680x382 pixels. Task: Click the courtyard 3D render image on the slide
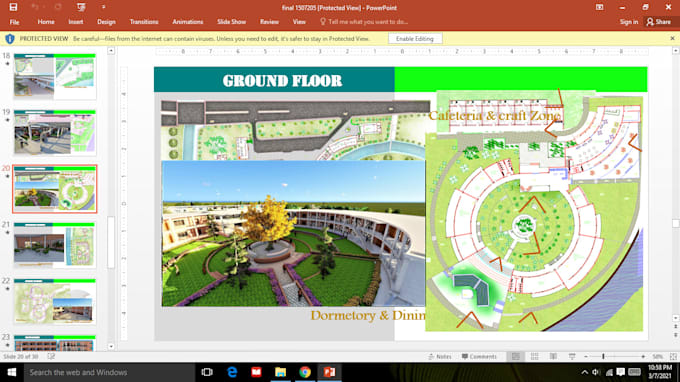point(293,234)
